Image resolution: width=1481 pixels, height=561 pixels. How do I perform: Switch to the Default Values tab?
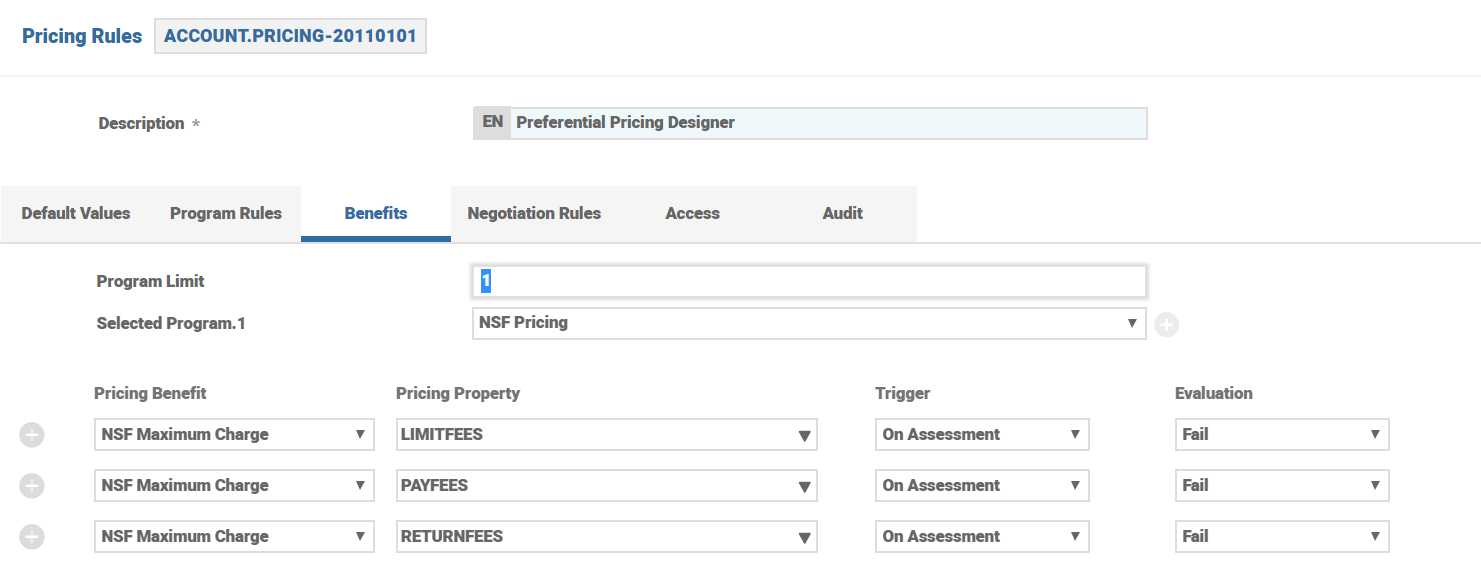tap(76, 213)
